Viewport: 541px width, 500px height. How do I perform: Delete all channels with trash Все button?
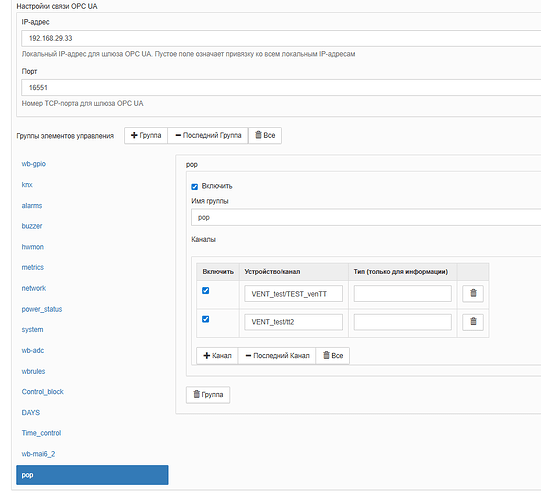click(x=333, y=356)
